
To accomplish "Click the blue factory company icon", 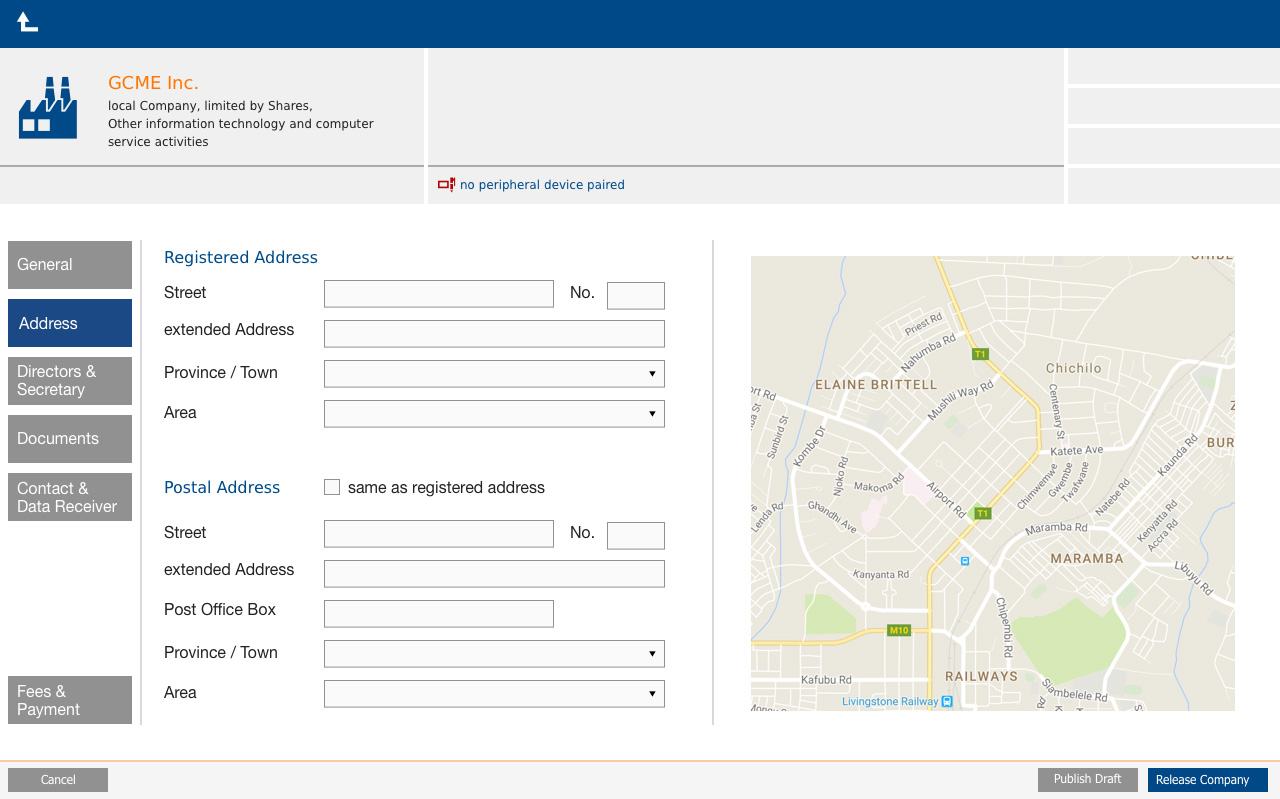I will [47, 108].
